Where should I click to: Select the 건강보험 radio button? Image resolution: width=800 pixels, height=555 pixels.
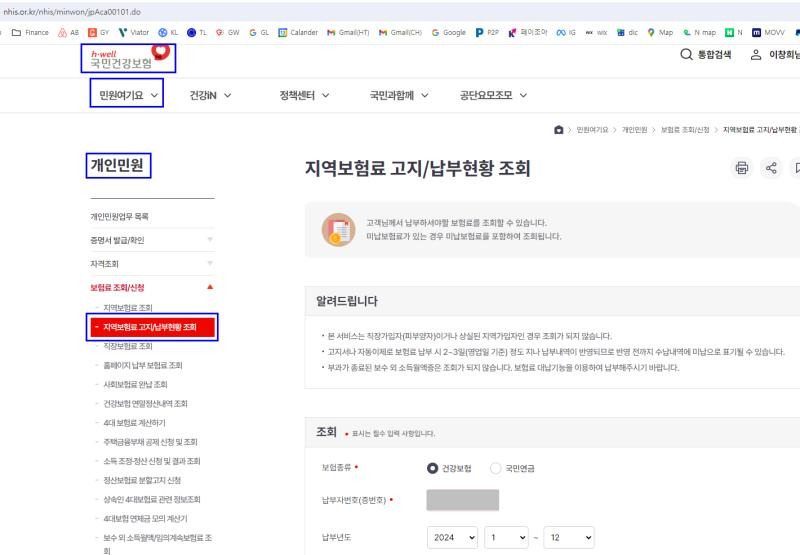click(x=432, y=468)
